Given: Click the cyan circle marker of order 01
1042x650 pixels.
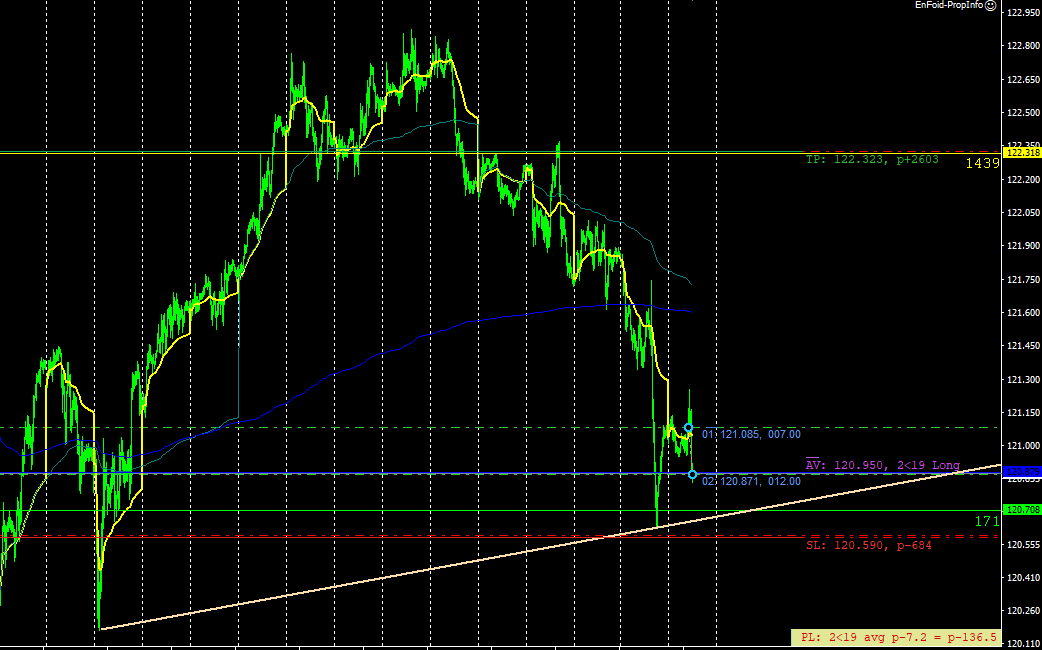Looking at the screenshot, I should coord(688,428).
